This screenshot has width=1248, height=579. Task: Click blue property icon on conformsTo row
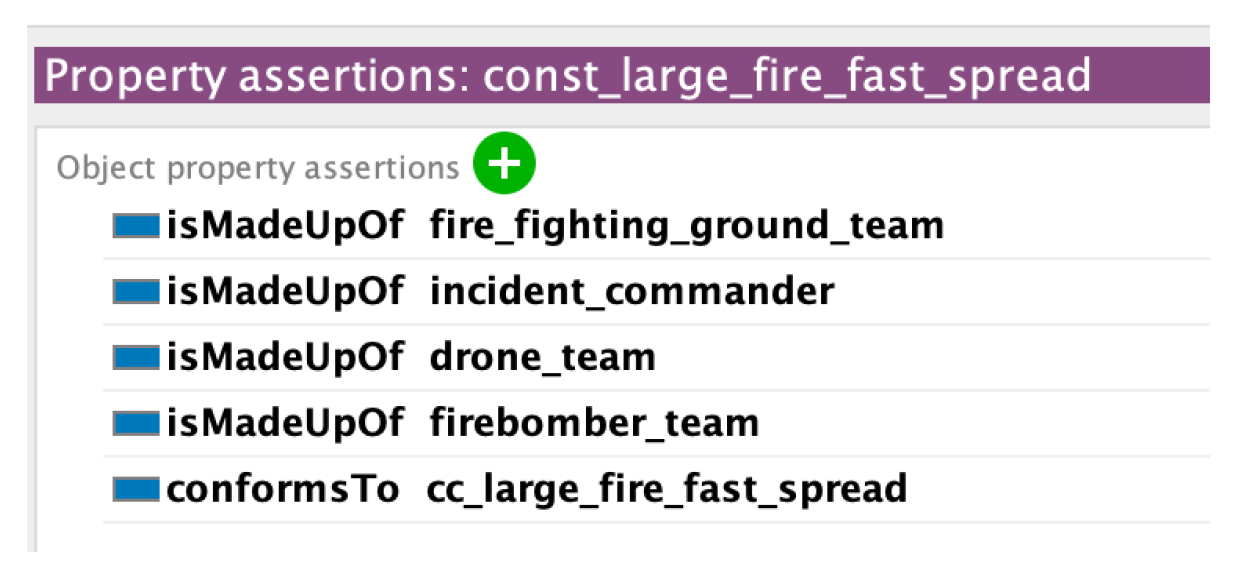point(136,489)
